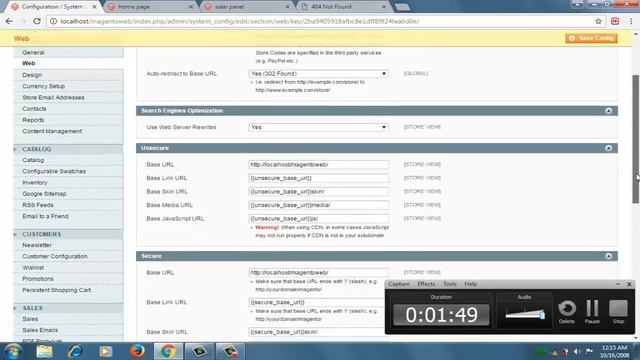Open the recorder Capture menu
Screen dimensions: 640x360
coord(399,284)
